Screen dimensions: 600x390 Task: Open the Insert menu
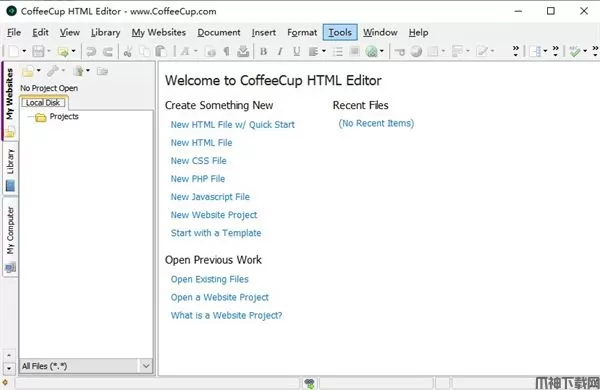pyautogui.click(x=264, y=33)
